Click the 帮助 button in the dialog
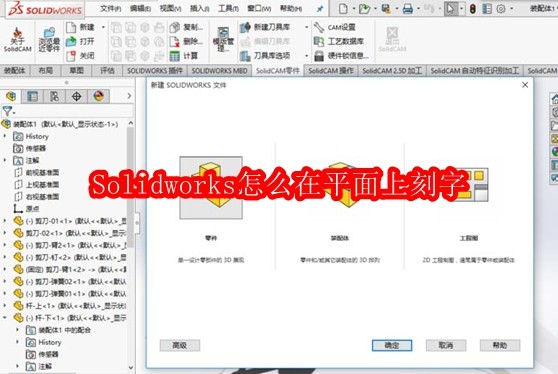Image resolution: width=558 pixels, height=374 pixels. [500, 345]
